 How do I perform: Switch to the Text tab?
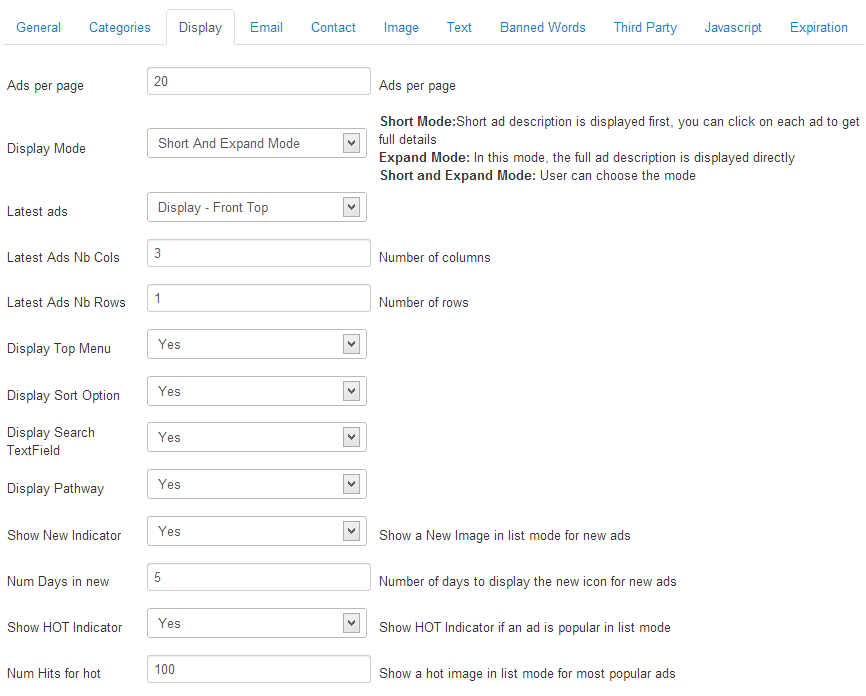459,28
